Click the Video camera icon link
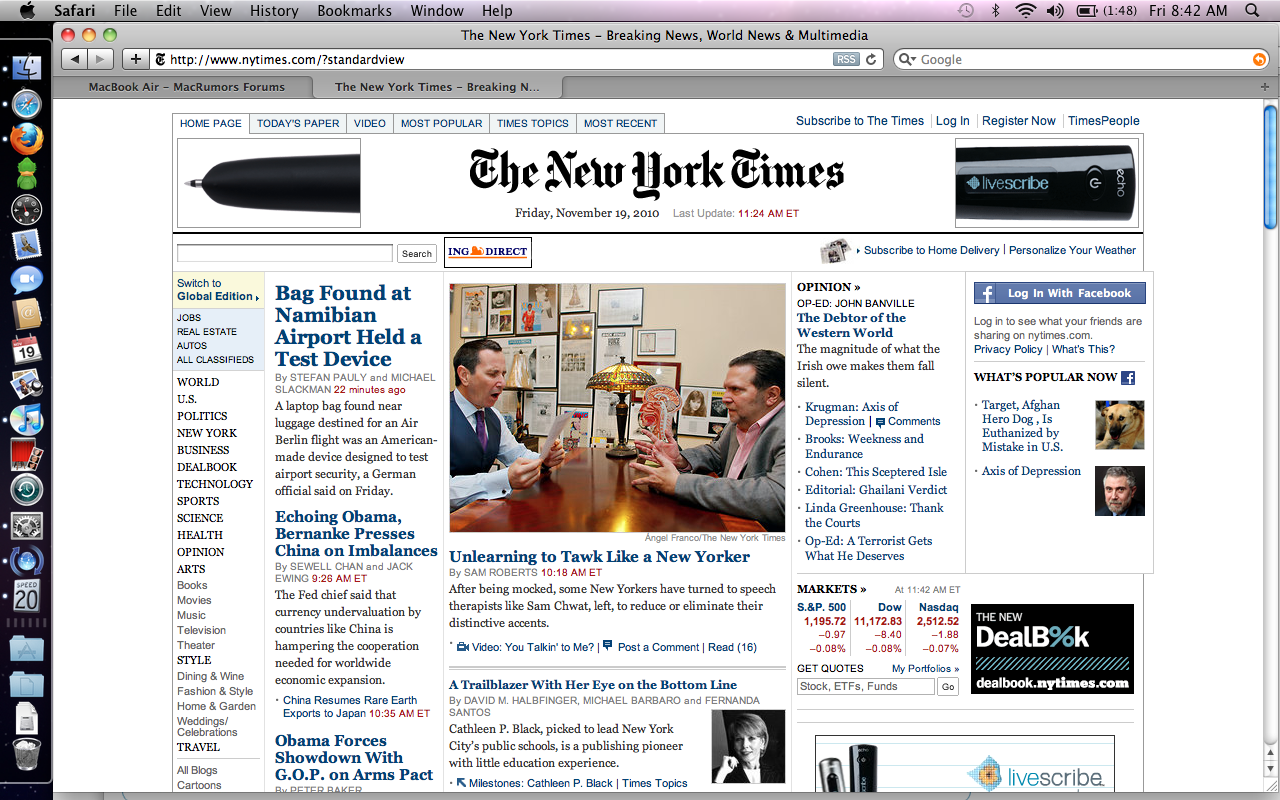The height and width of the screenshot is (800, 1280). pos(463,647)
